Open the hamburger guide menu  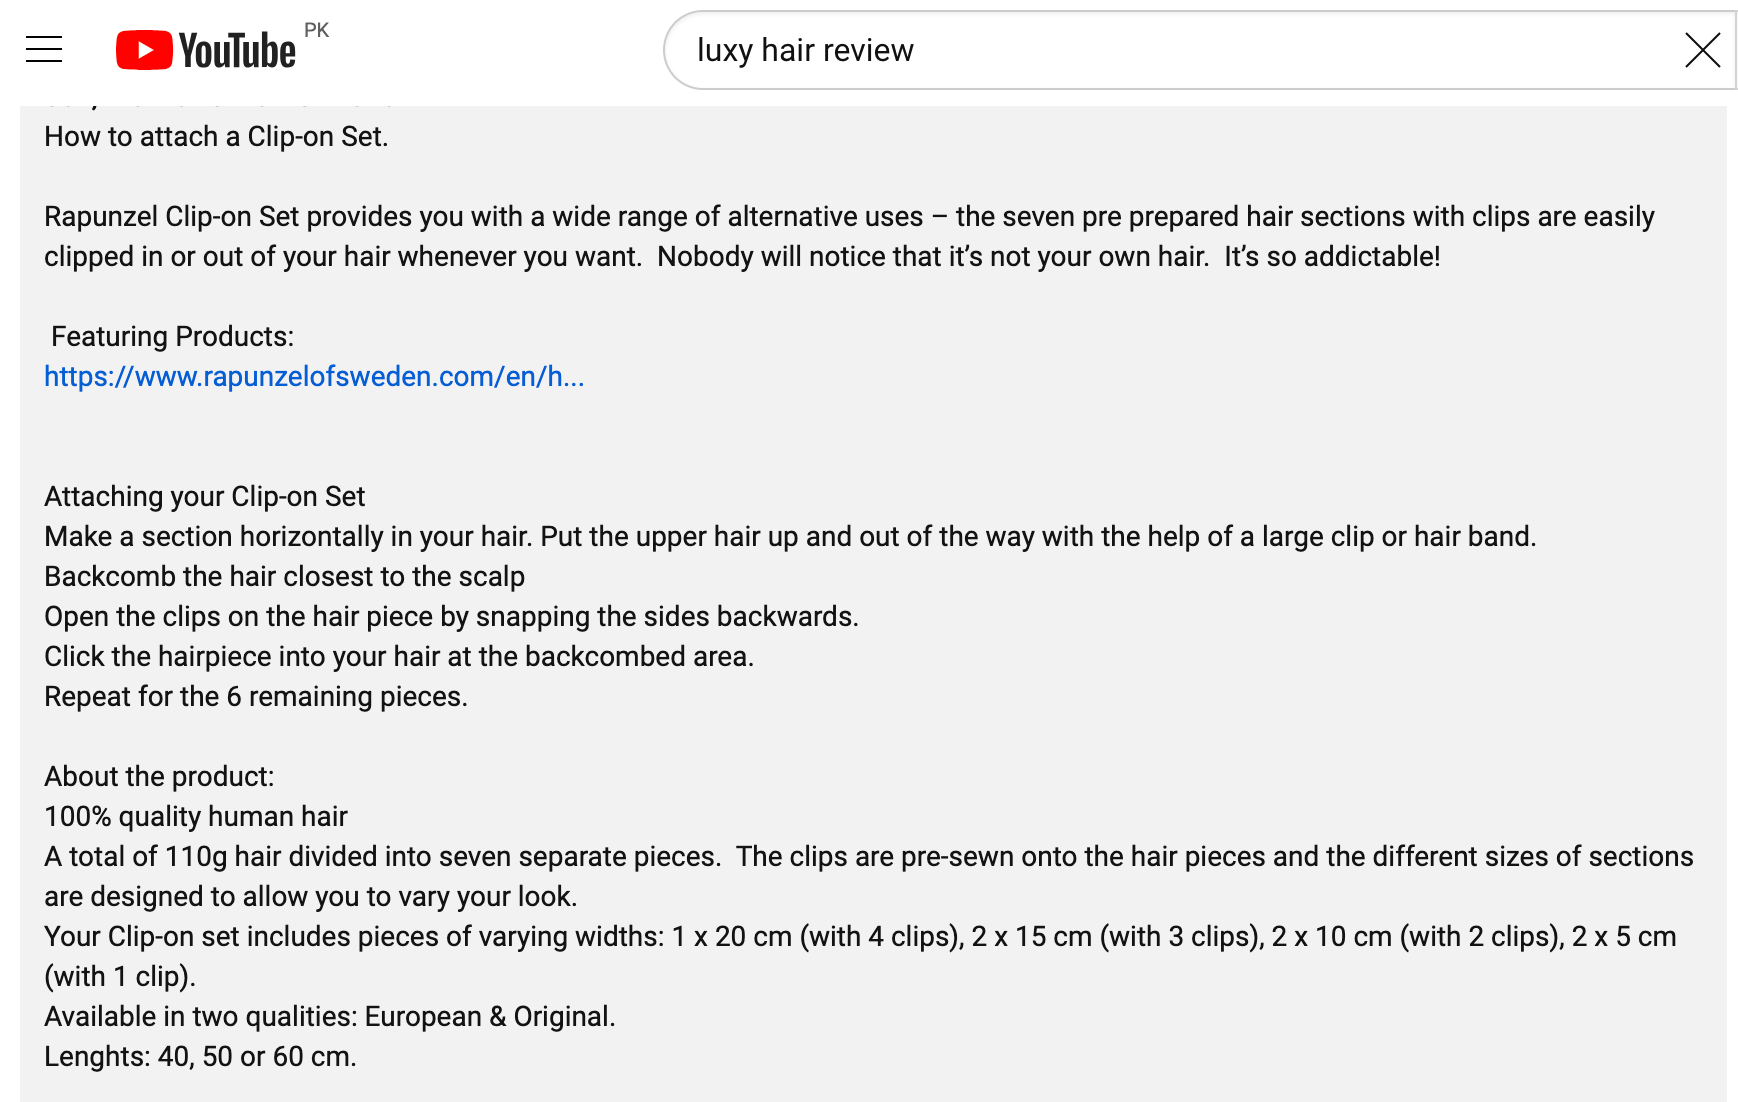pos(44,49)
